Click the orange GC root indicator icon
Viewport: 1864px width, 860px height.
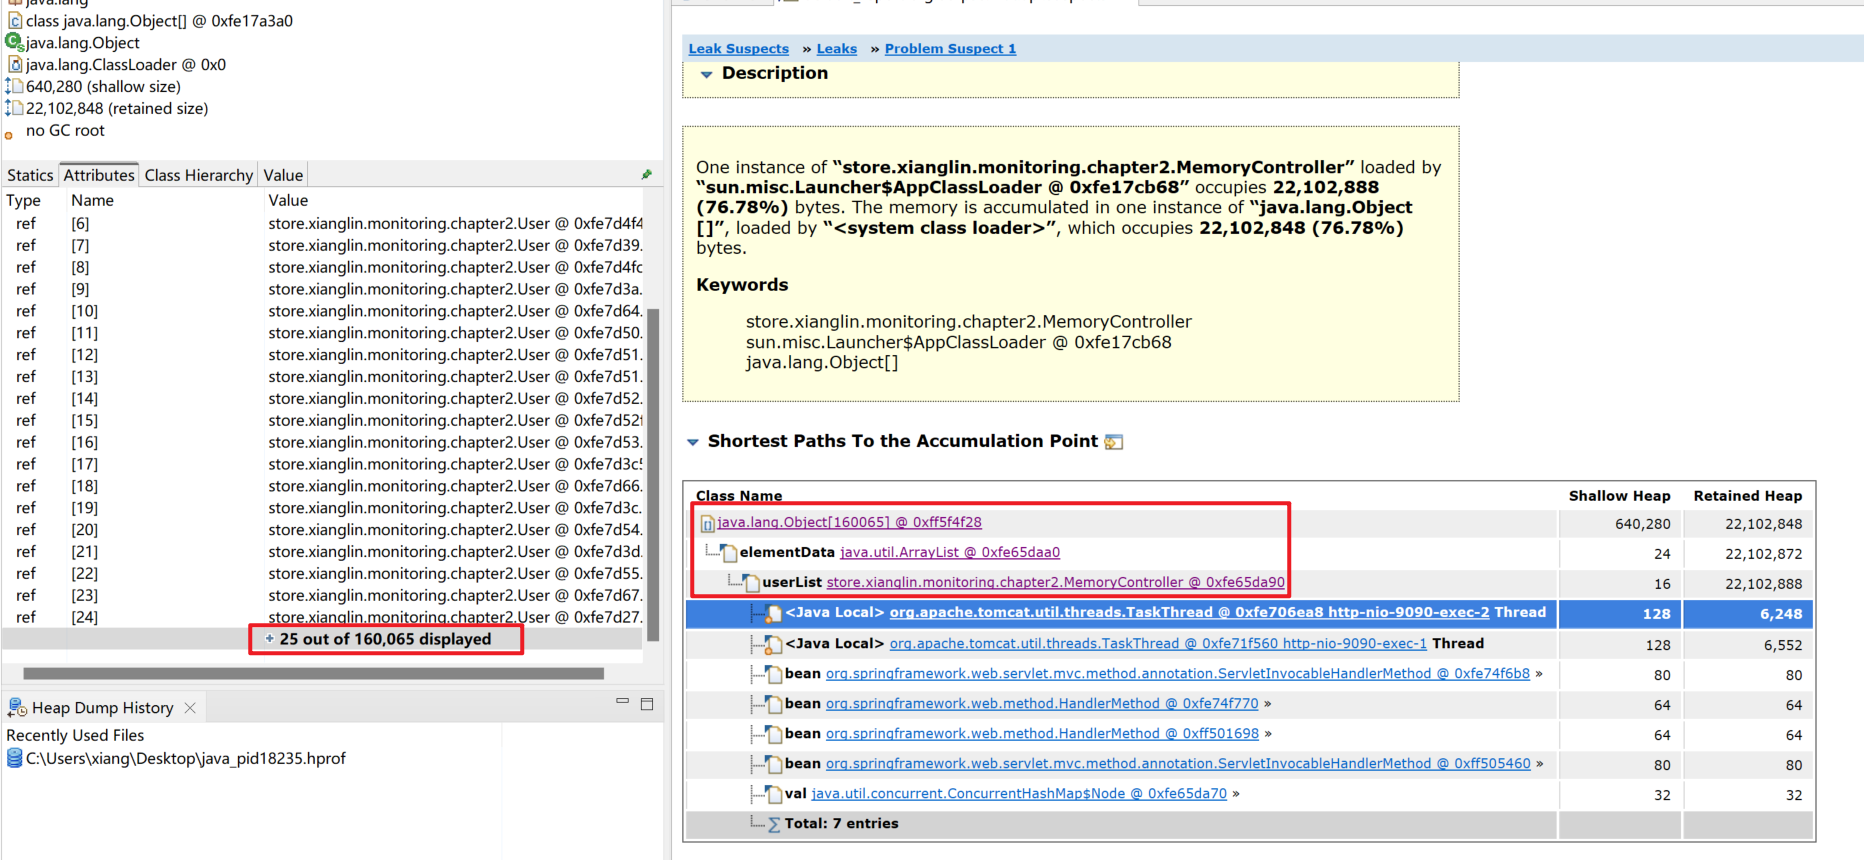[x=9, y=134]
